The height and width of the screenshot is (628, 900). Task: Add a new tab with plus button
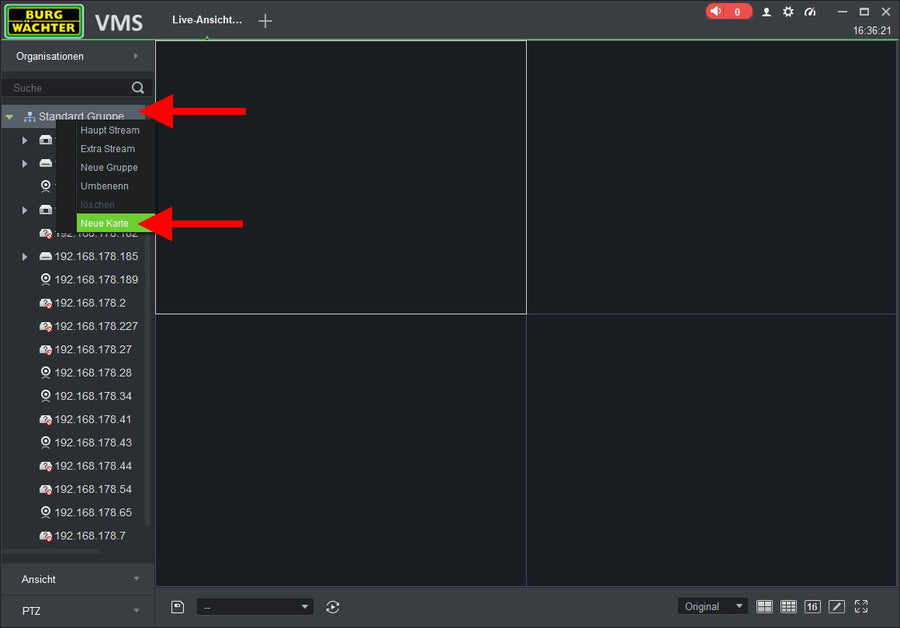coord(265,21)
